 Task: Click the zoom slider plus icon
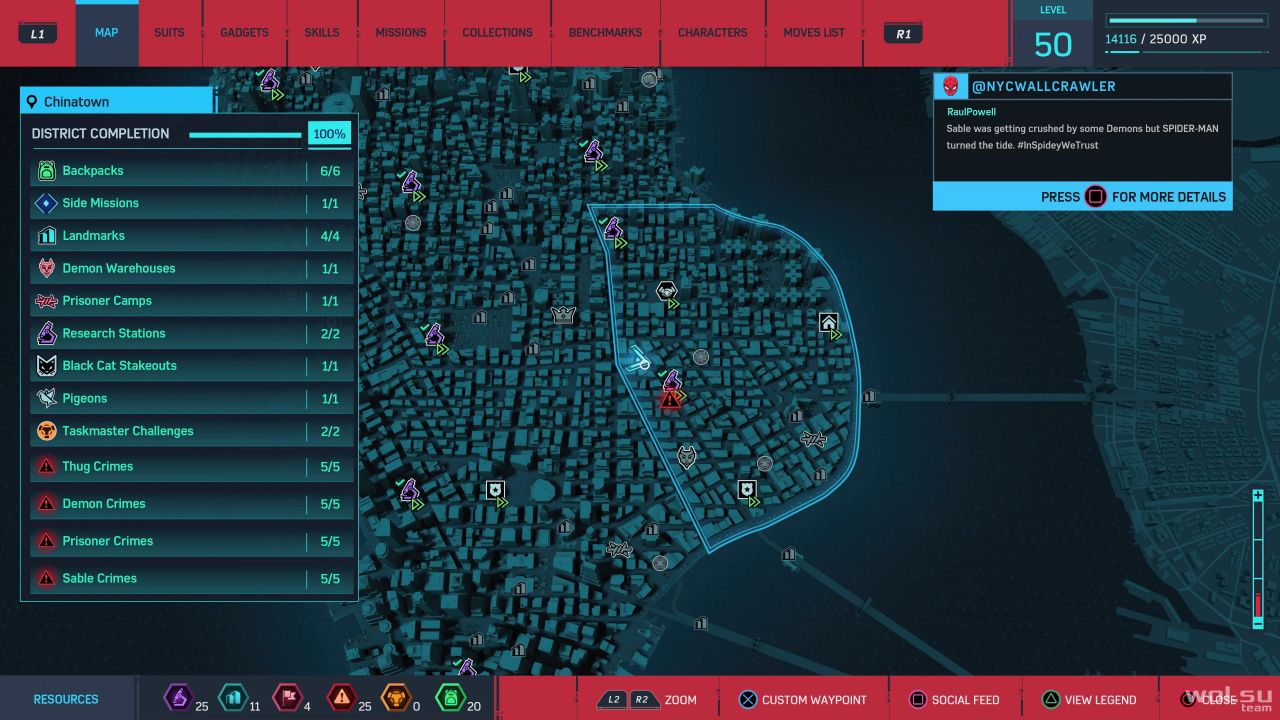[x=1258, y=496]
